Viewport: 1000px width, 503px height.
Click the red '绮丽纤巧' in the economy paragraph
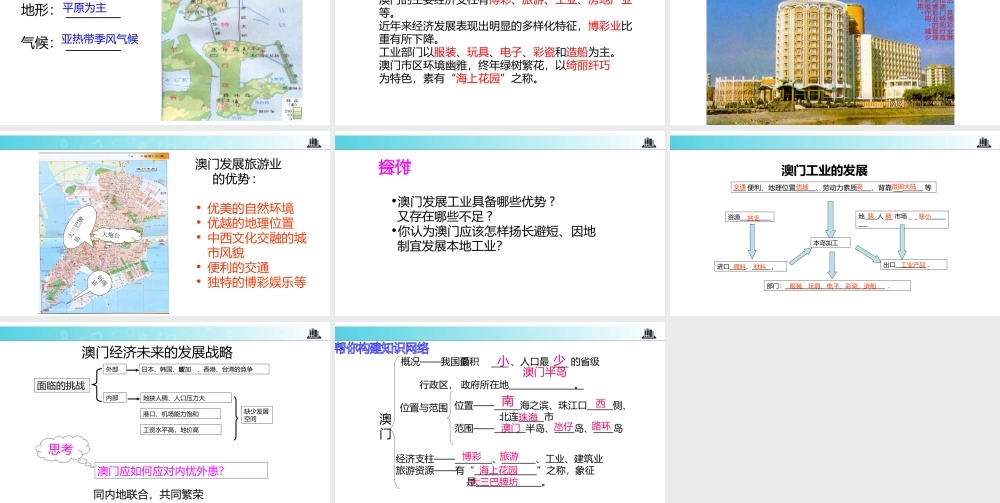(x=588, y=65)
